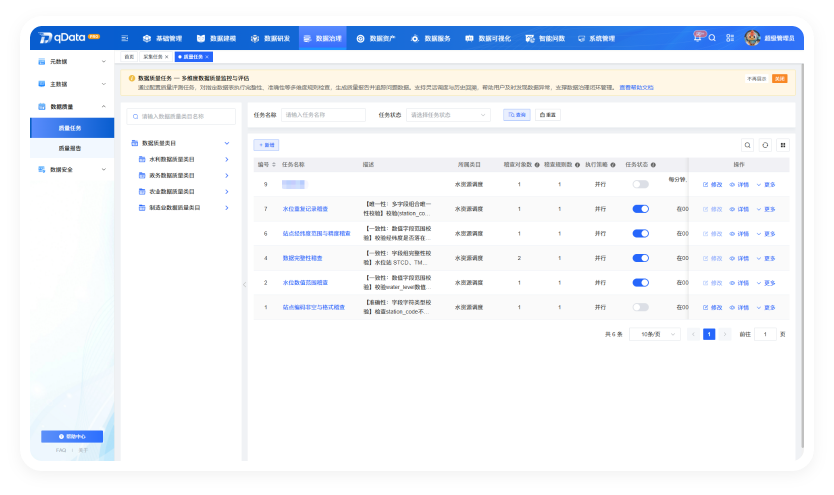Screen dimensions: 834x495
Task: Disable status switch for 水位数值范围稽查
Action: point(640,283)
